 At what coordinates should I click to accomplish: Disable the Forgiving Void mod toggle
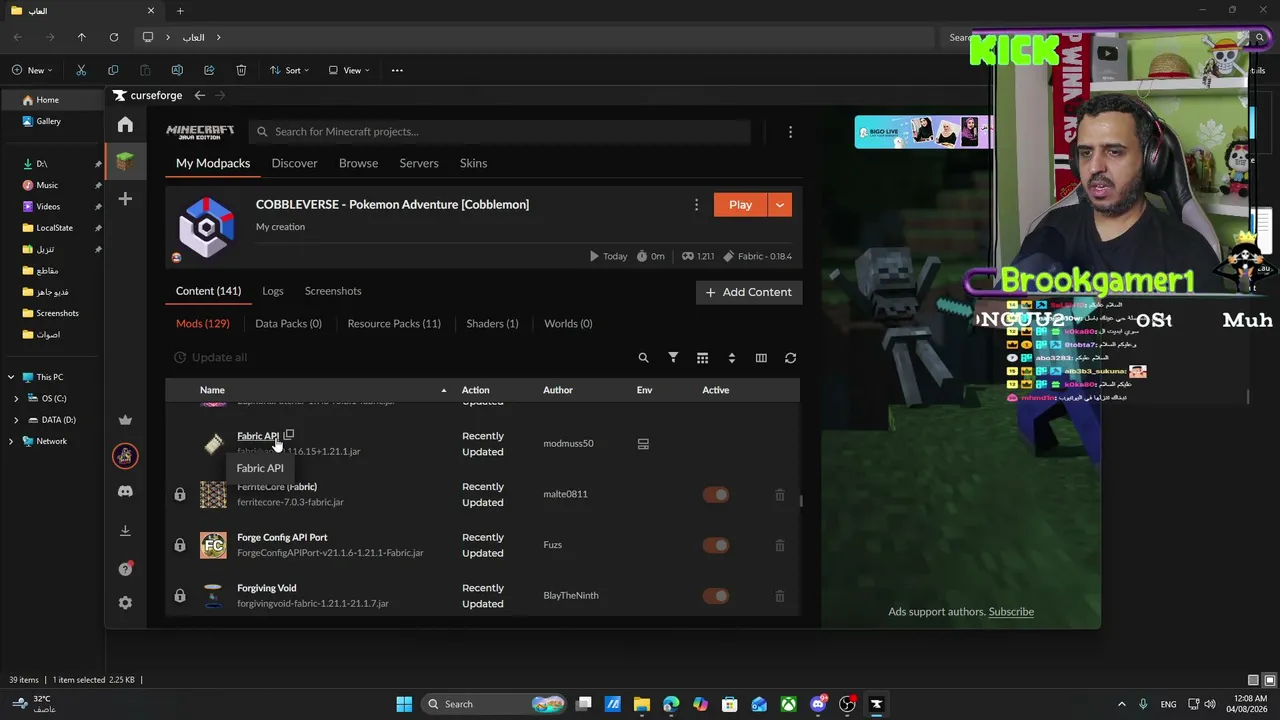[716, 596]
